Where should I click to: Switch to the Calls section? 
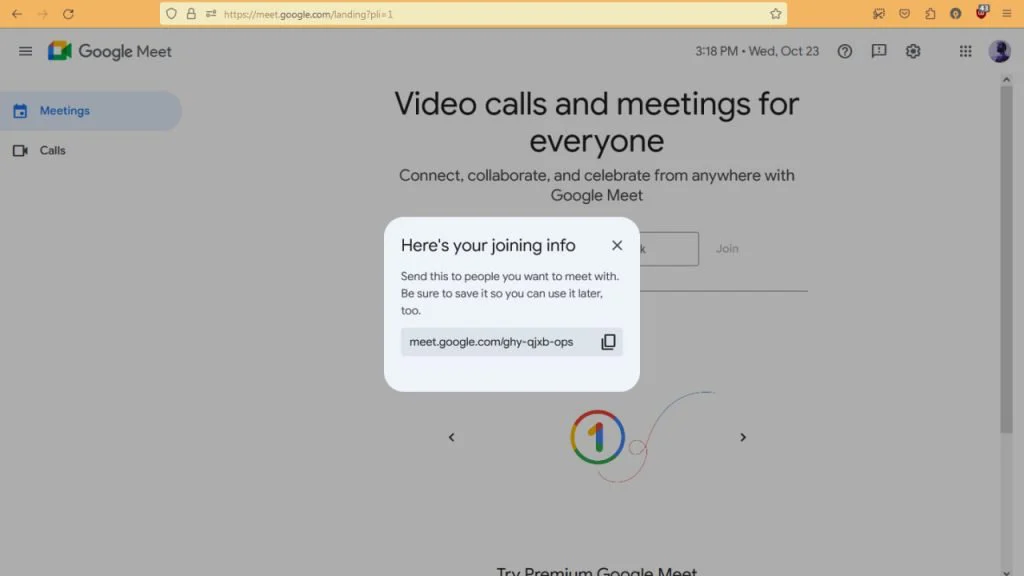[52, 150]
